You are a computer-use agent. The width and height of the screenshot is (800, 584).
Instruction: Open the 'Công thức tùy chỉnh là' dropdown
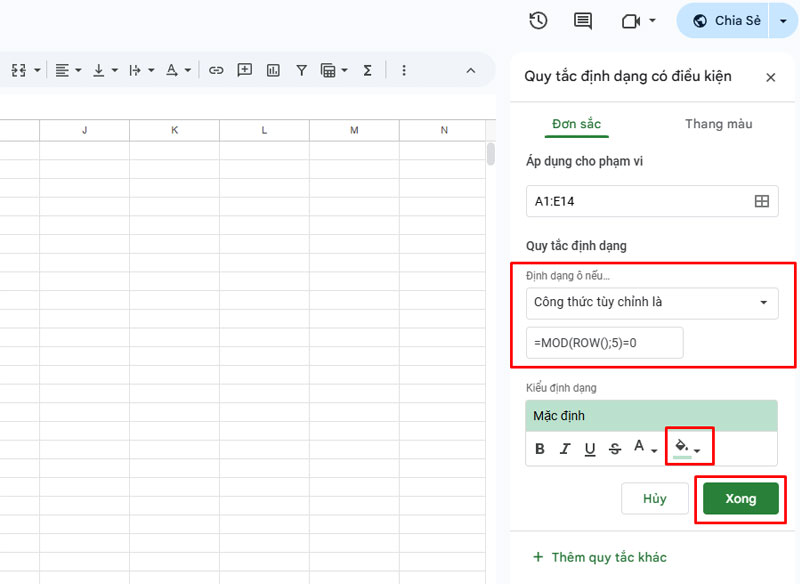pyautogui.click(x=651, y=302)
